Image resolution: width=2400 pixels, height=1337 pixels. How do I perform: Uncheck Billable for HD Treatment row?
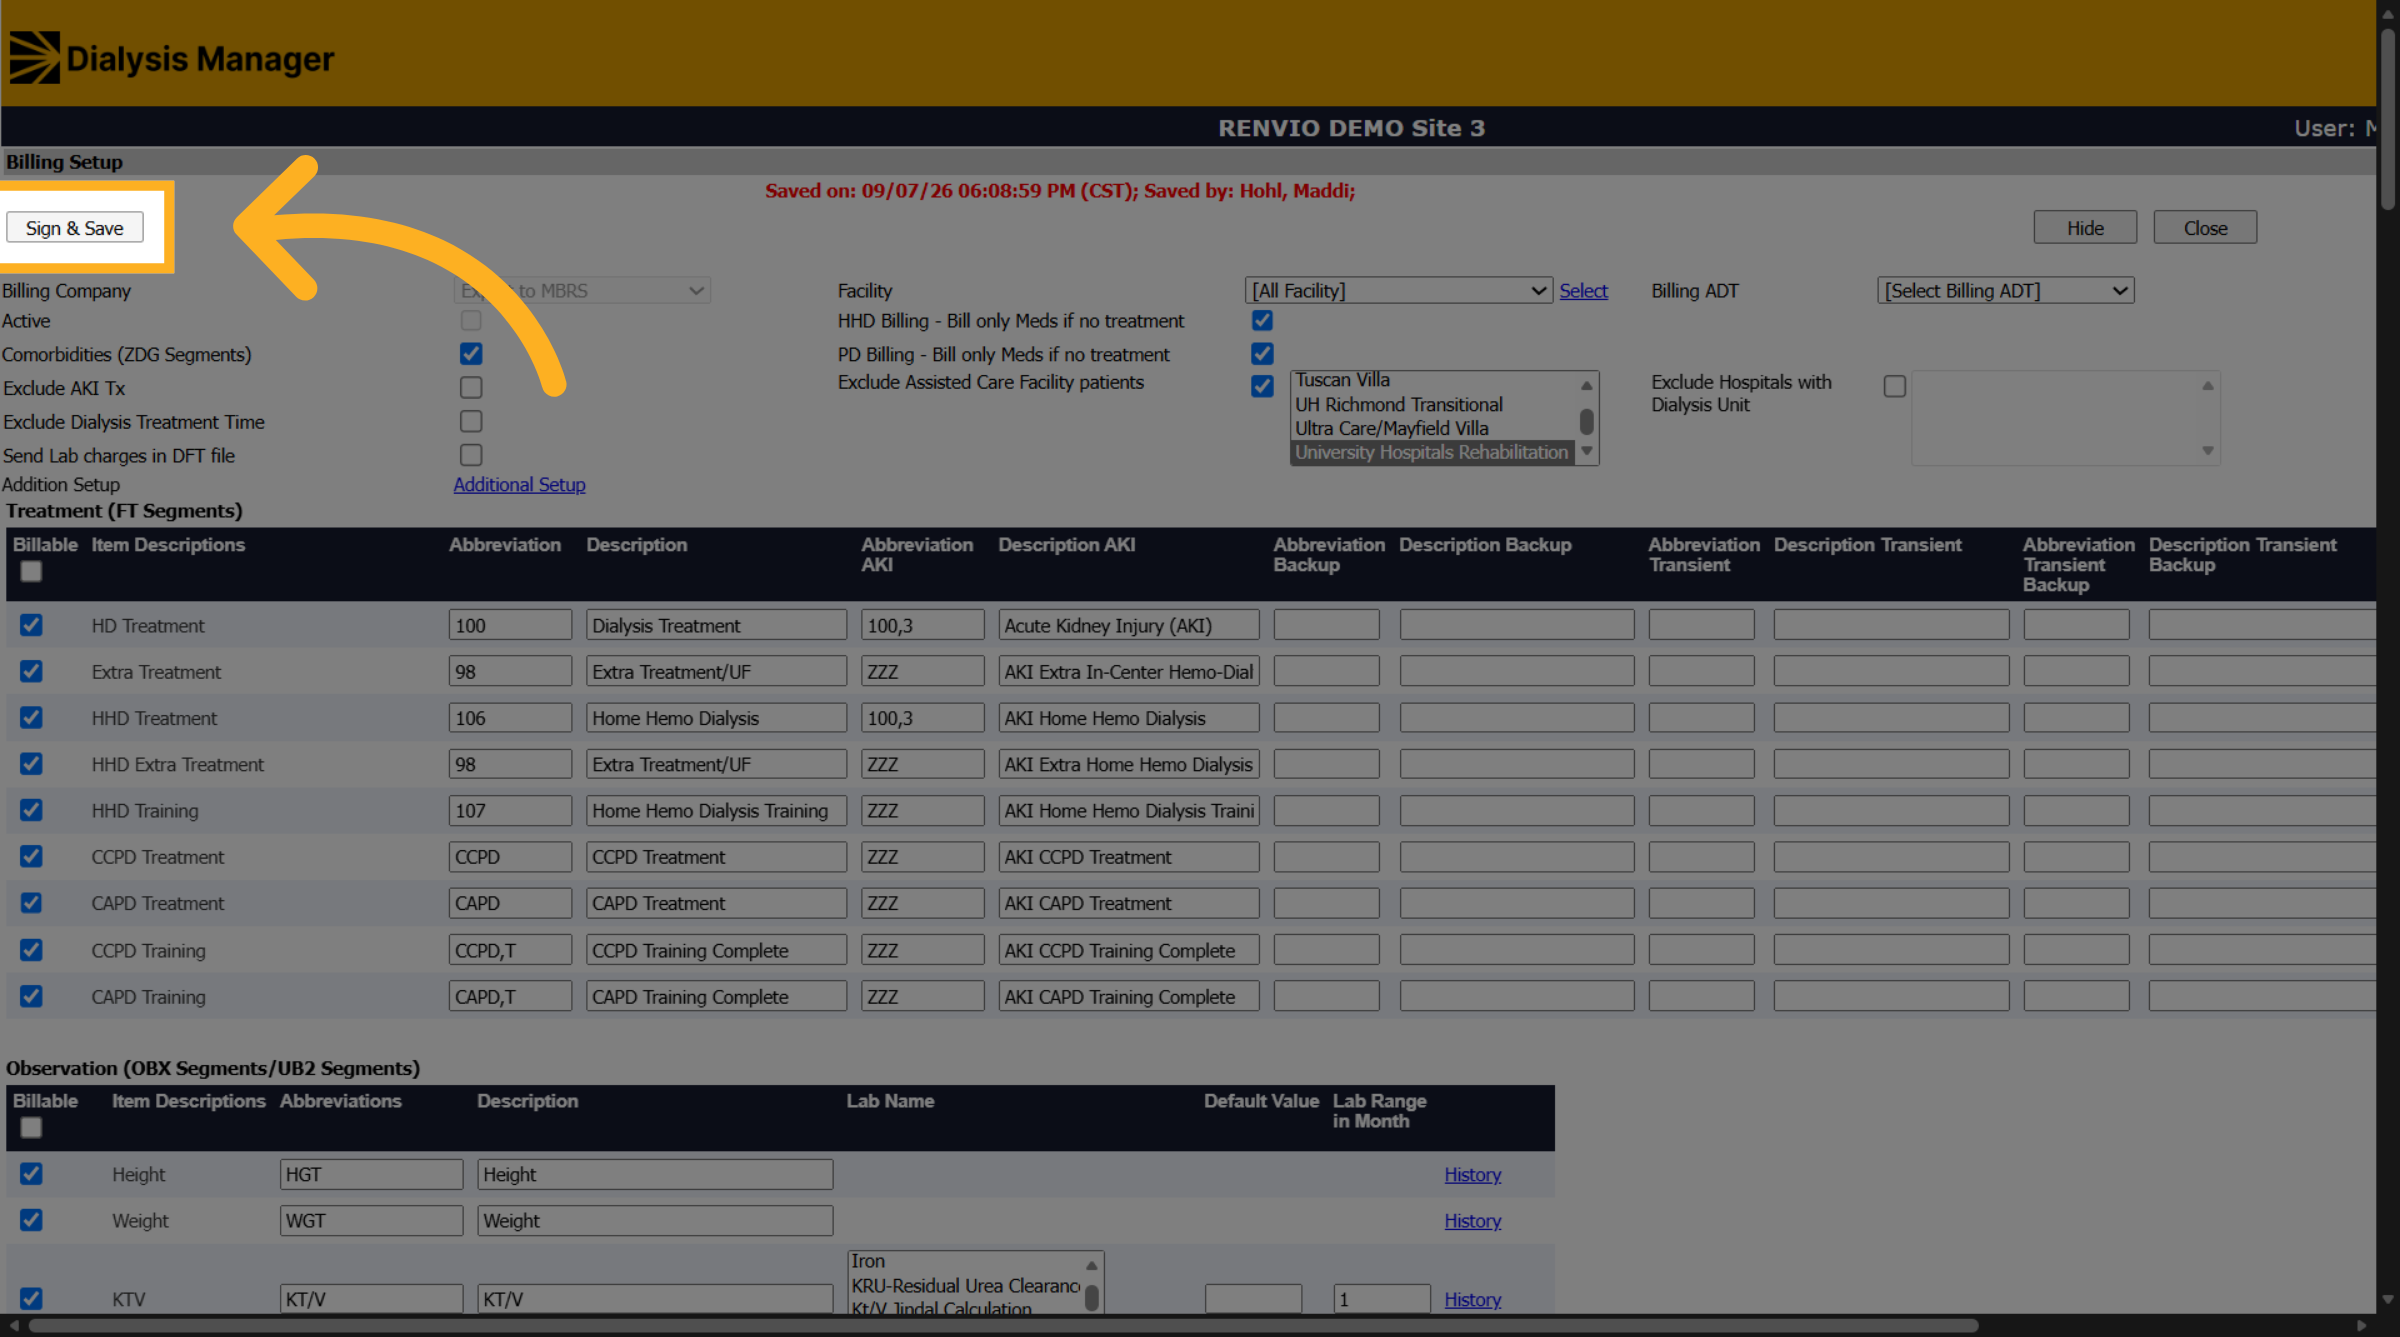coord(31,625)
